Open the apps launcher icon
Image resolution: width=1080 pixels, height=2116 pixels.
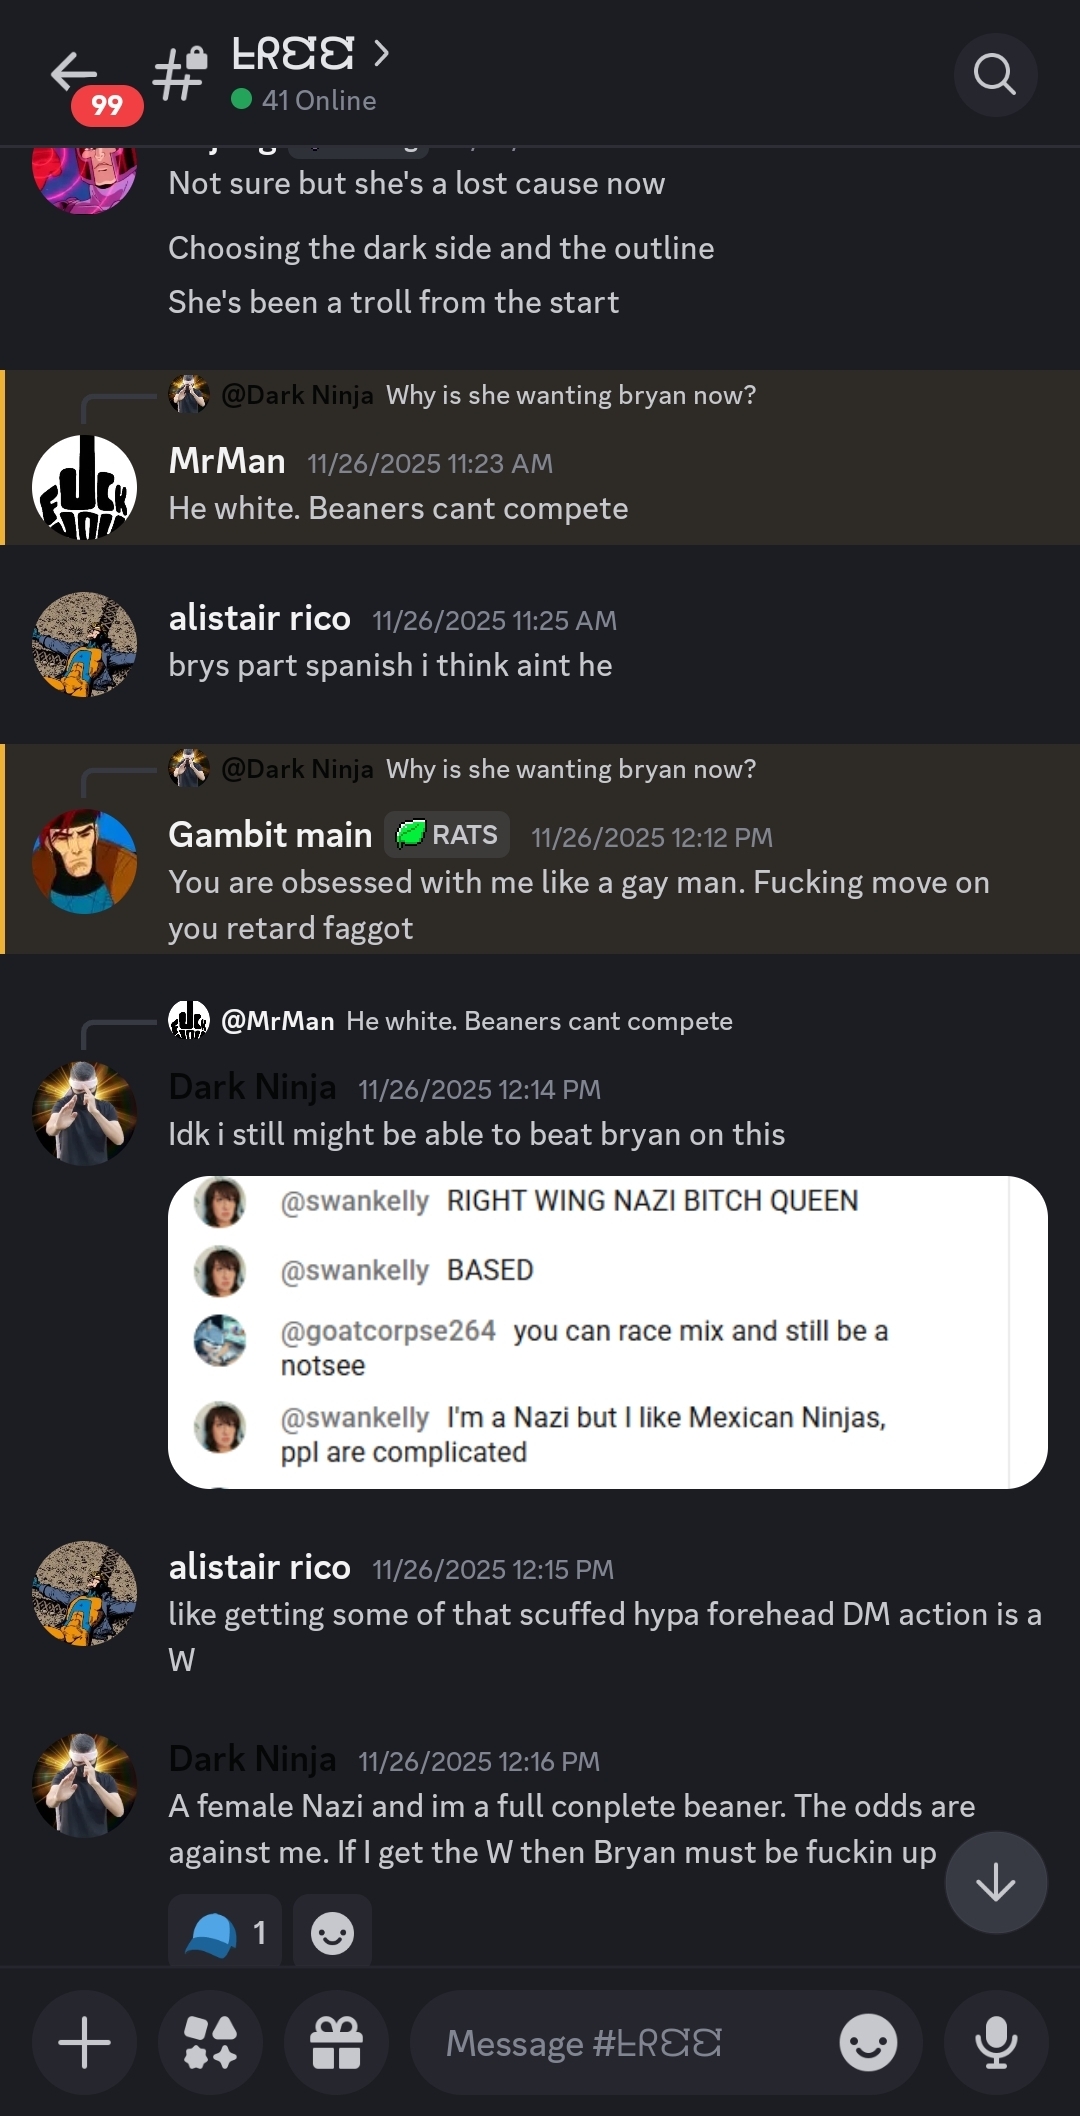211,2042
